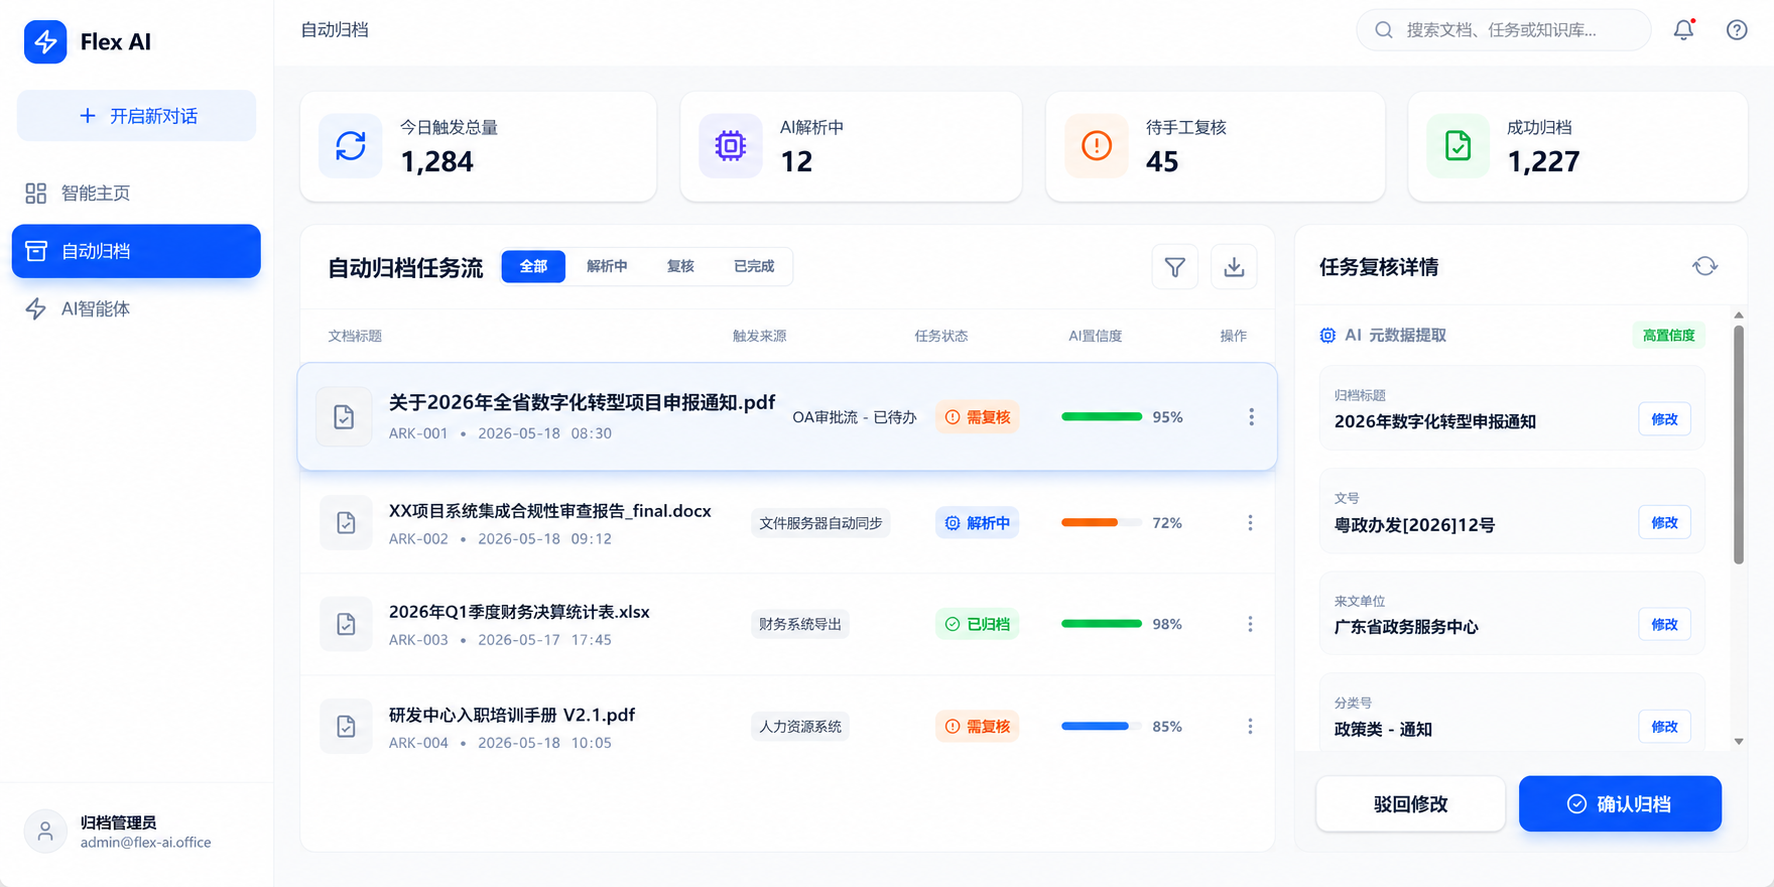Viewport: 1774px width, 887px height.
Task: Click the 需复核 status badge for ARK-001
Action: 977,417
